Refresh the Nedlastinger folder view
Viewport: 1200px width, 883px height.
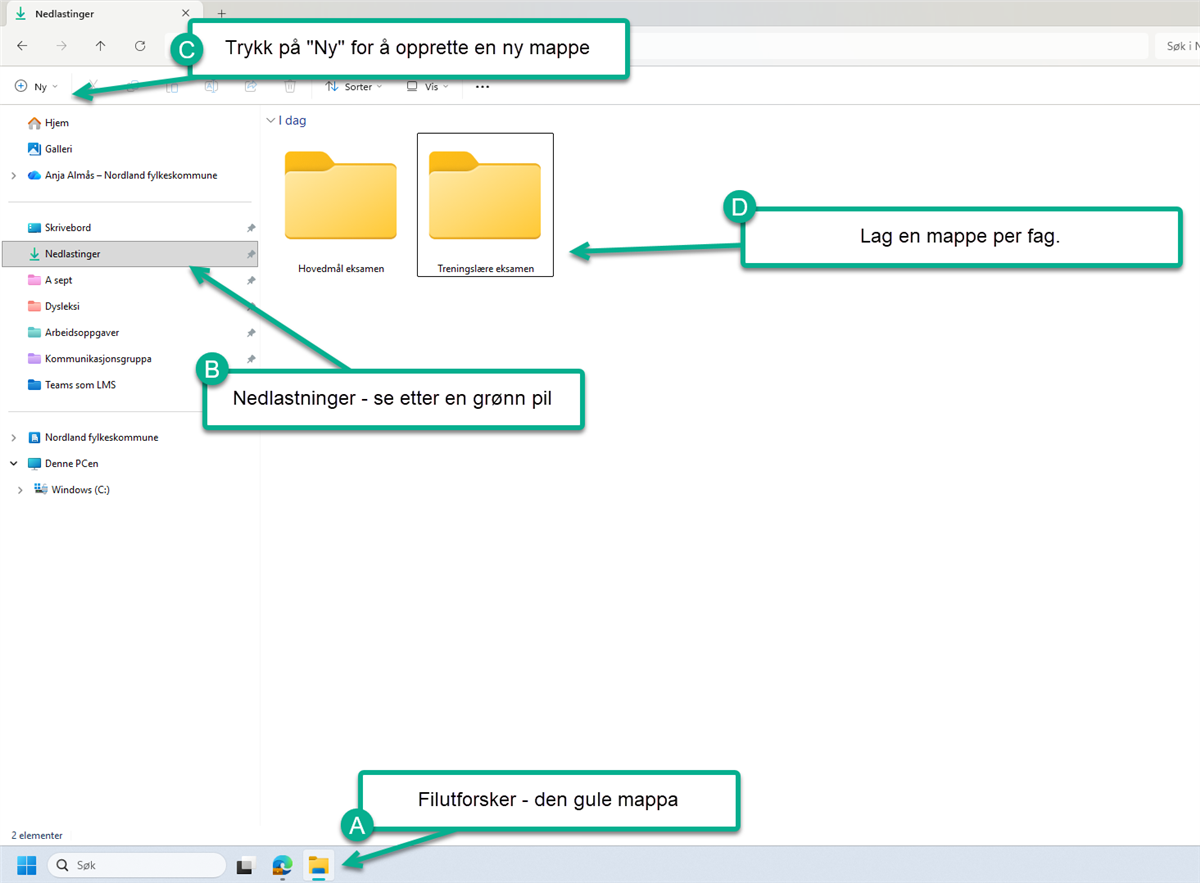140,46
